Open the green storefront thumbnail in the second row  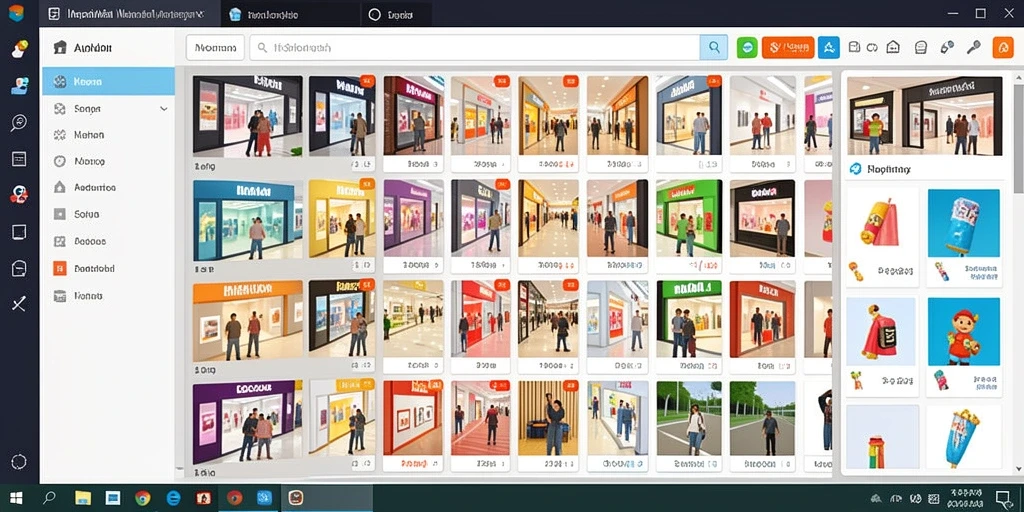pos(689,219)
